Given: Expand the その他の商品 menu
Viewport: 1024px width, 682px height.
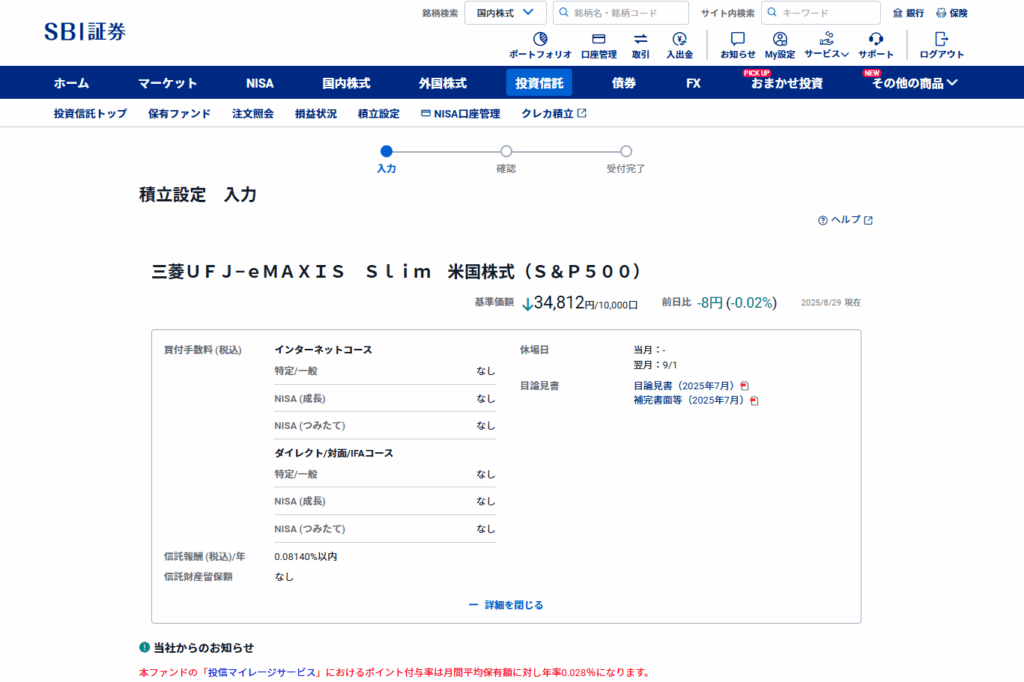Looking at the screenshot, I should 914,83.
